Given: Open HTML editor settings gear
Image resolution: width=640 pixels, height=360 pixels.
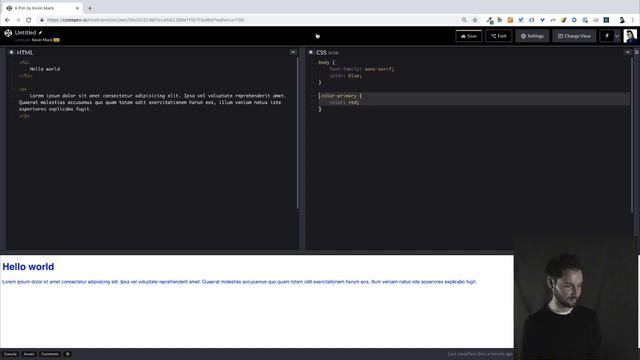Looking at the screenshot, I should [x=11, y=52].
